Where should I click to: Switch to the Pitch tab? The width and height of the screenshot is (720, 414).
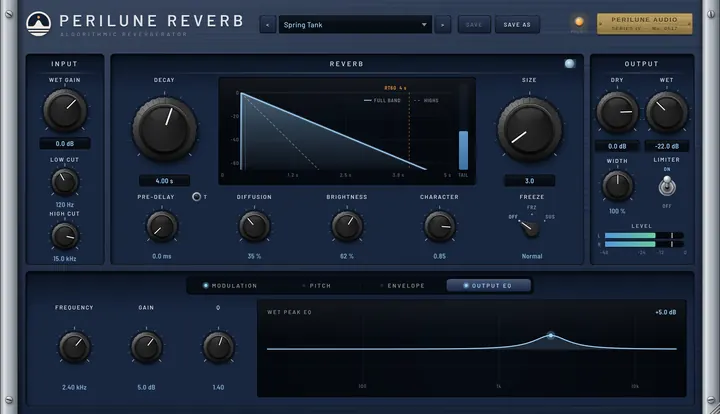pos(316,285)
